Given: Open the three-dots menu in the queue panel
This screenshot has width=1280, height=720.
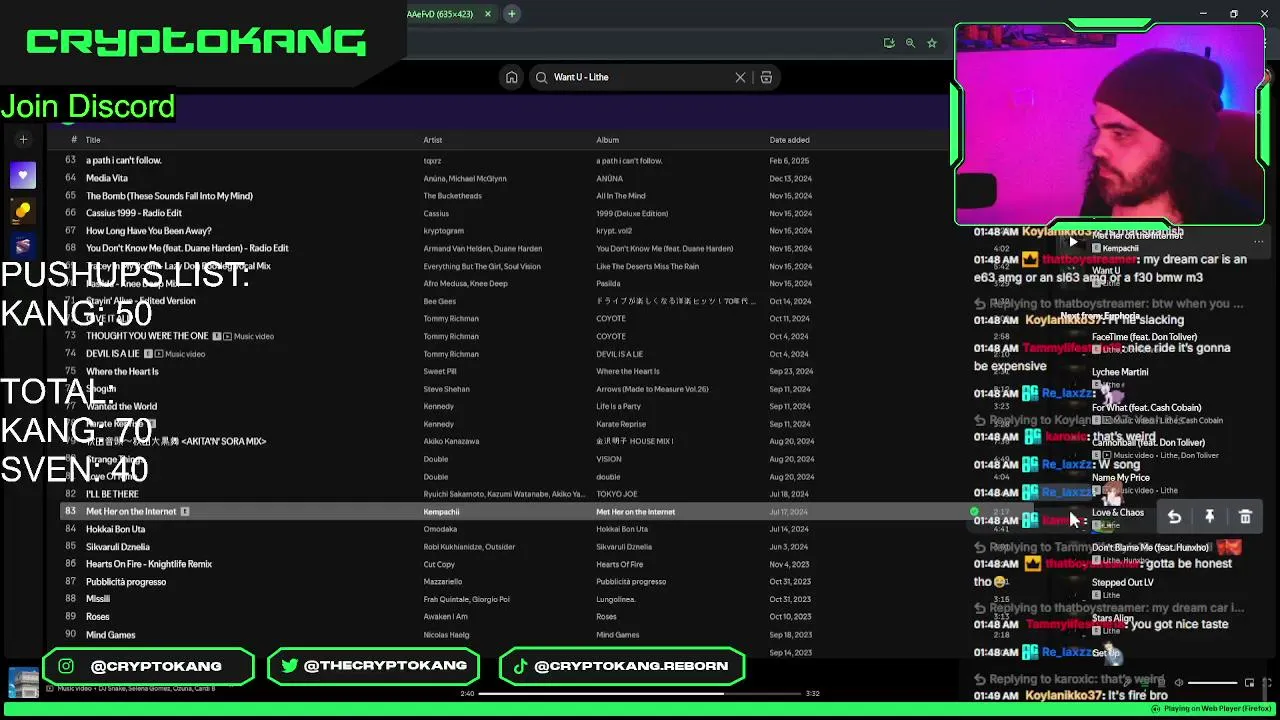Looking at the screenshot, I should (x=1259, y=241).
